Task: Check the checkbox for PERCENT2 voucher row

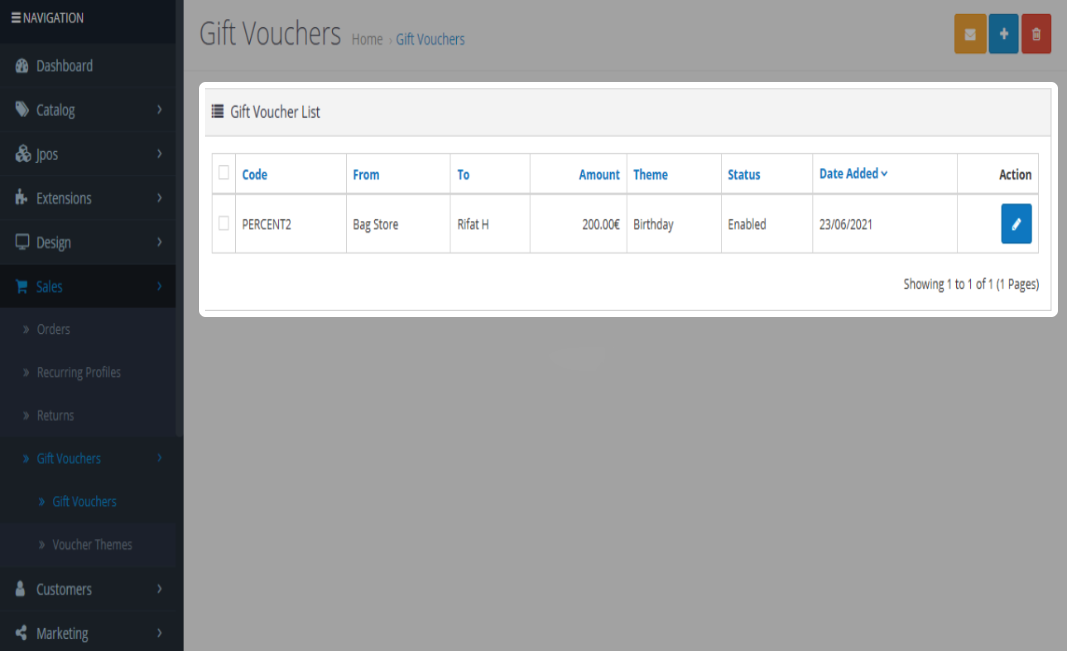Action: [224, 223]
